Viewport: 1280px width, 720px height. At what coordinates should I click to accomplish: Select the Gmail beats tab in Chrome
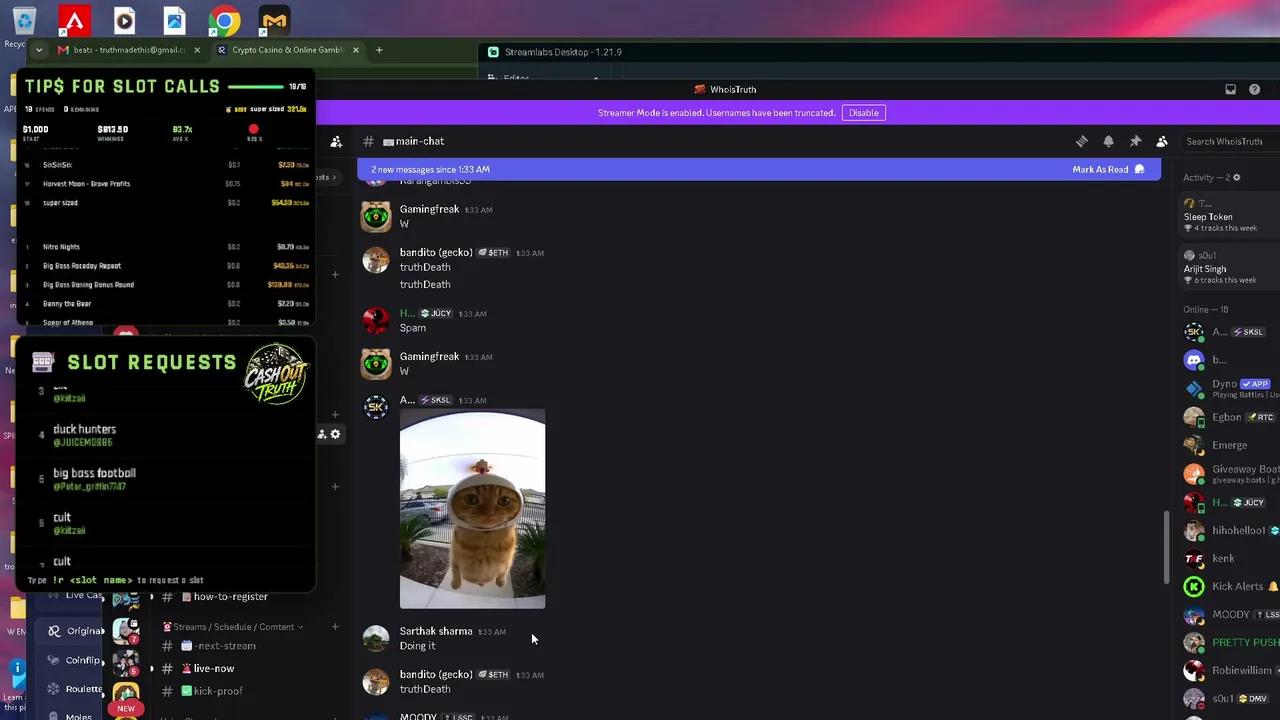[x=129, y=50]
